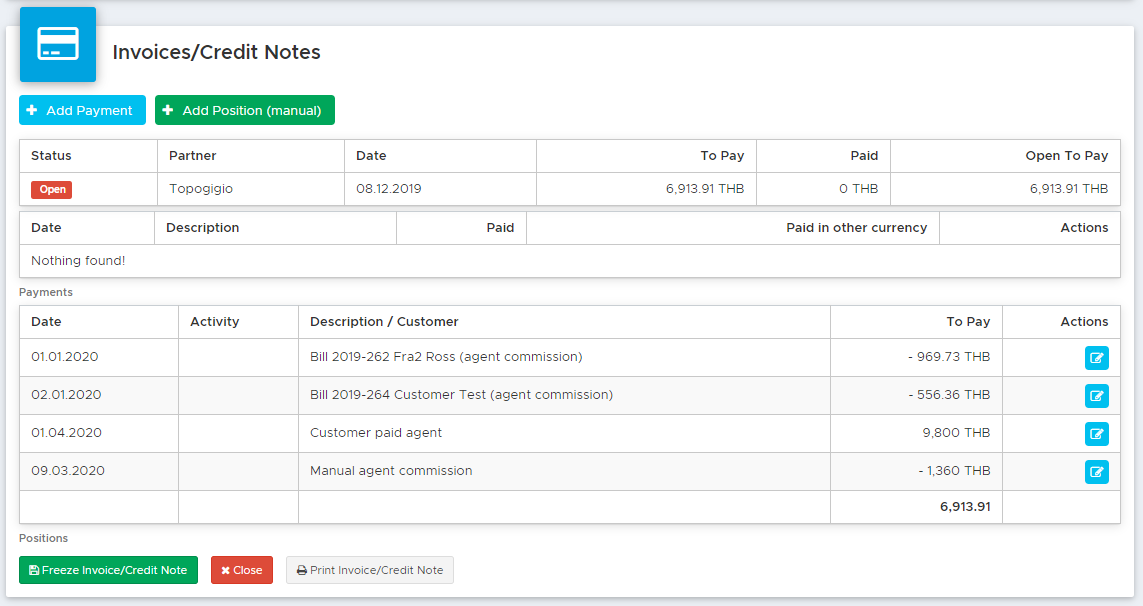
Task: Select the payment date 02.01.2020
Action: 66,395
